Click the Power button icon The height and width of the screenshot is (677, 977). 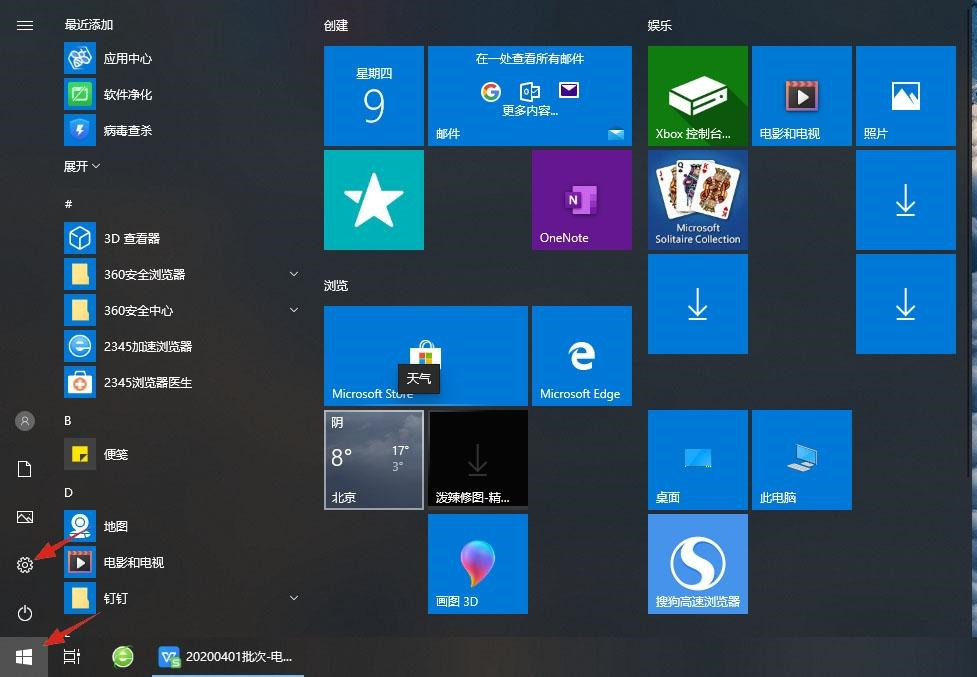click(x=25, y=613)
